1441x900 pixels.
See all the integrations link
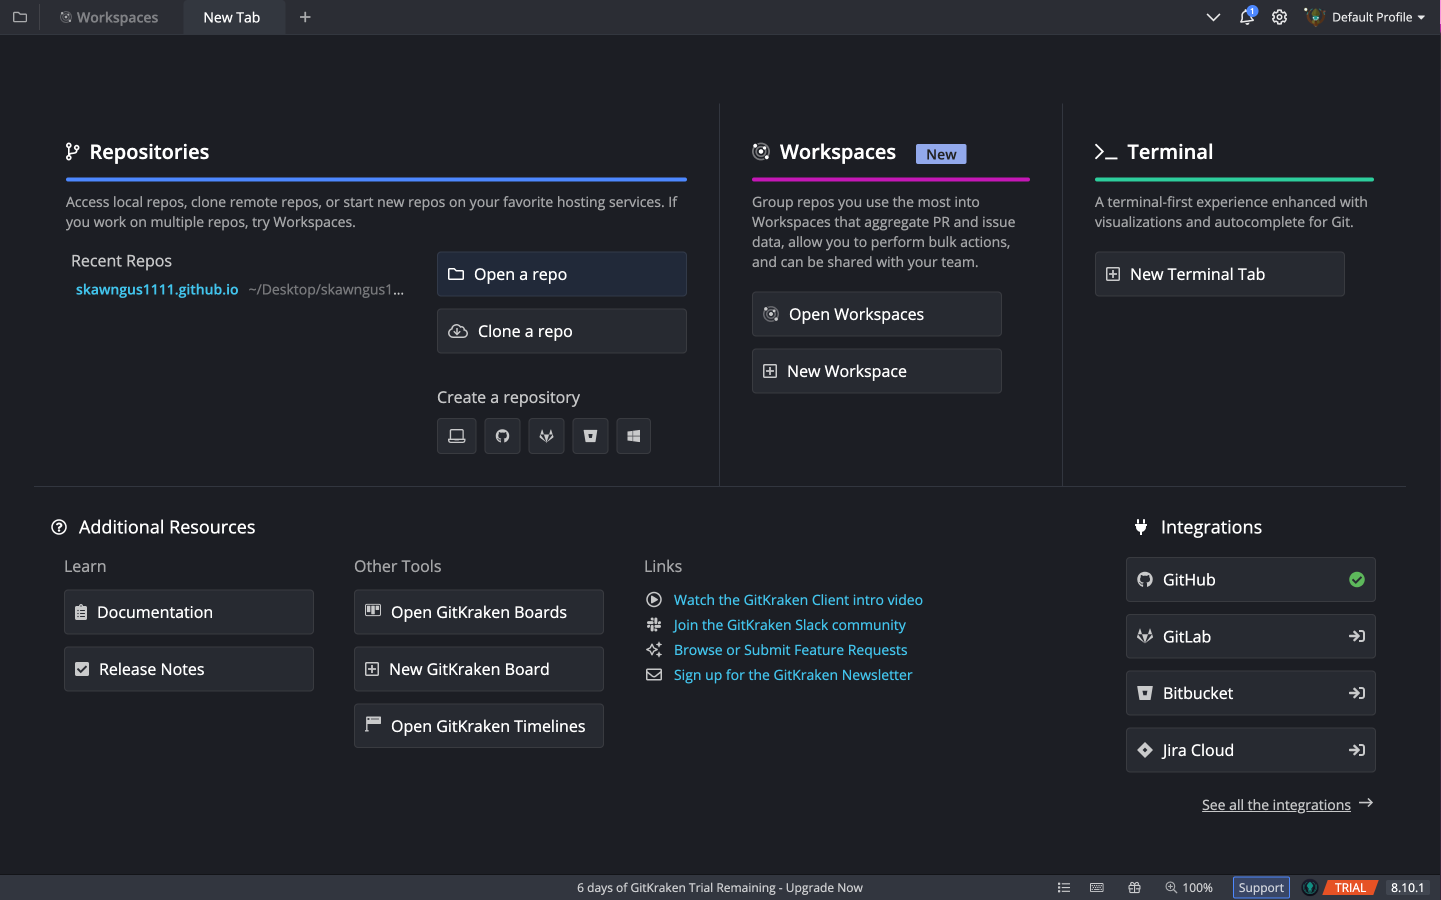1276,805
